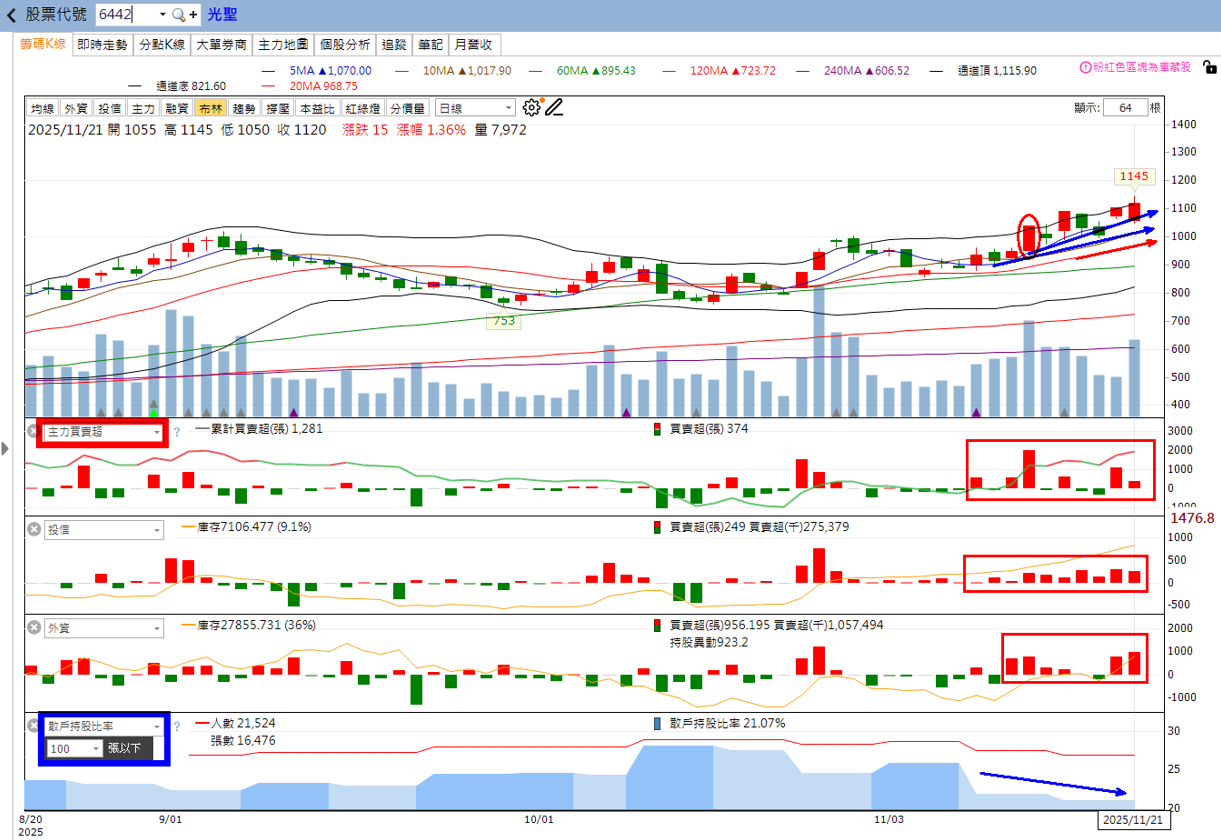Click the lock icon at top right
Screen dimensions: 1221x840
click(1208, 69)
